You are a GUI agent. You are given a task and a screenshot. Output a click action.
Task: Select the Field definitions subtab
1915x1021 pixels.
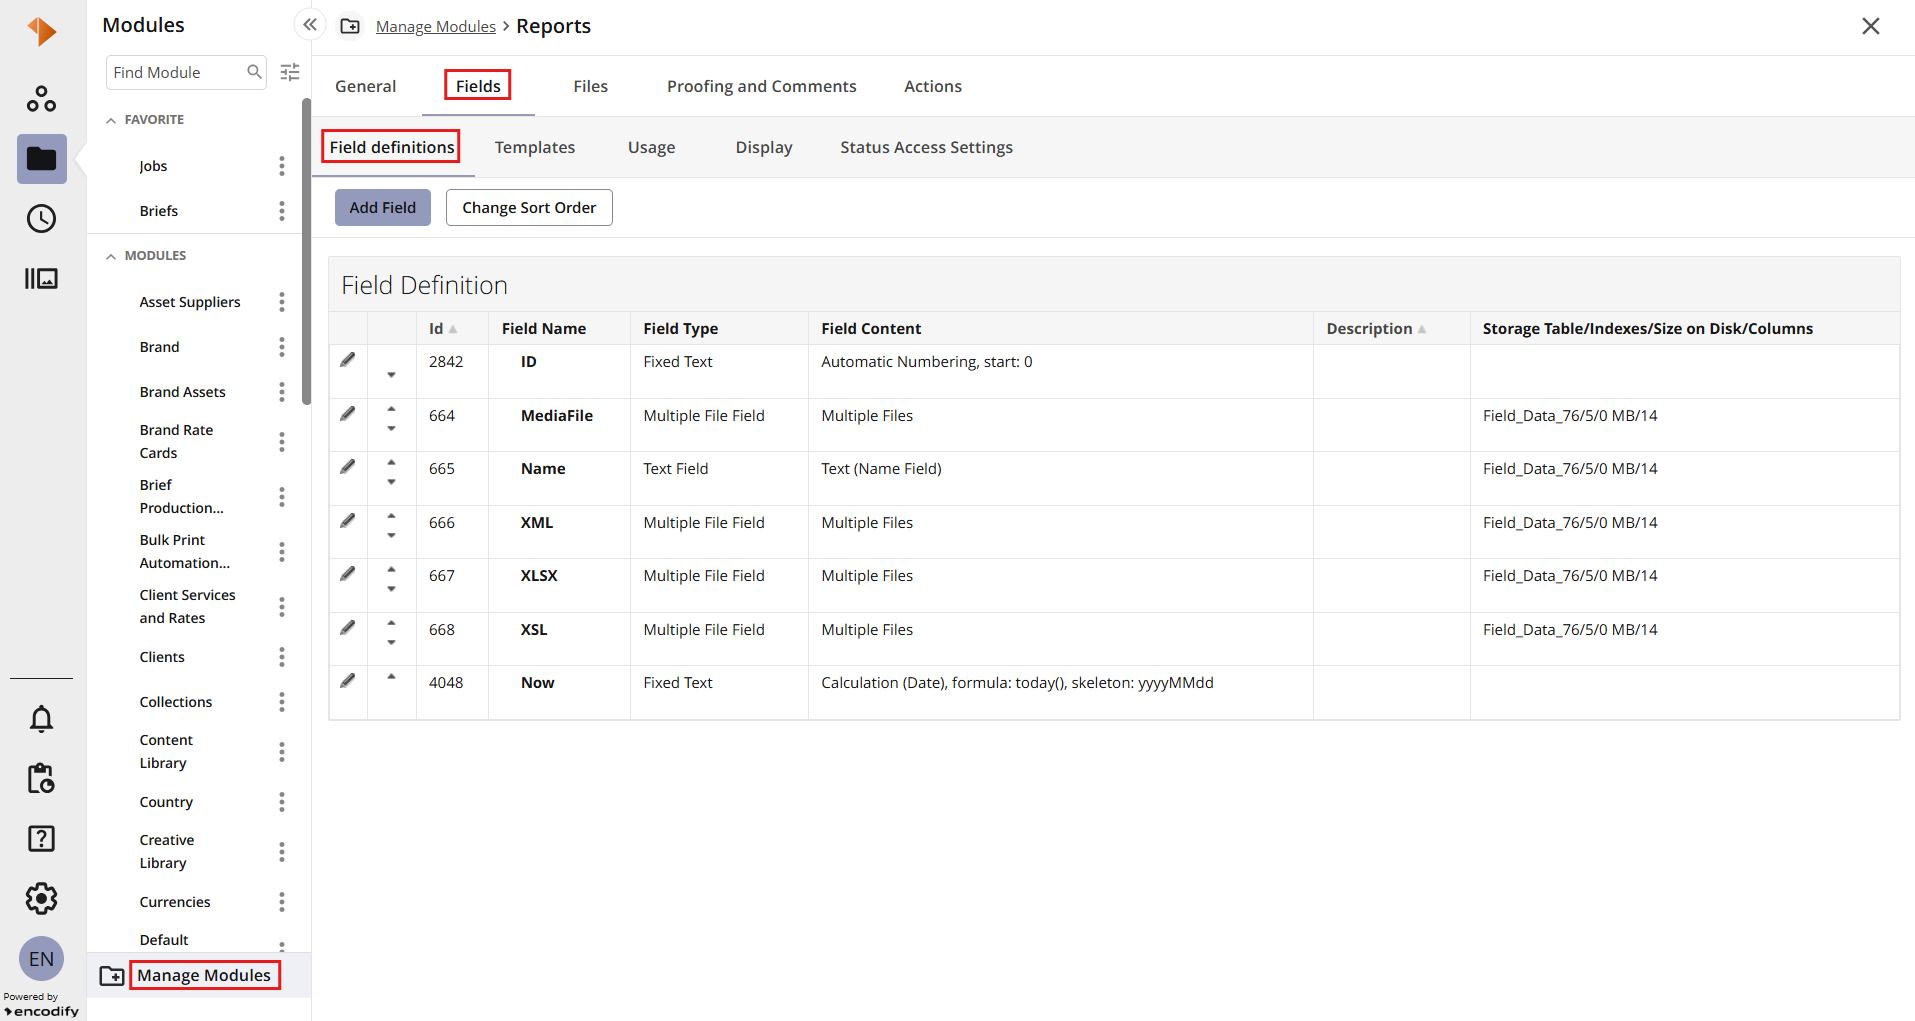click(x=392, y=147)
